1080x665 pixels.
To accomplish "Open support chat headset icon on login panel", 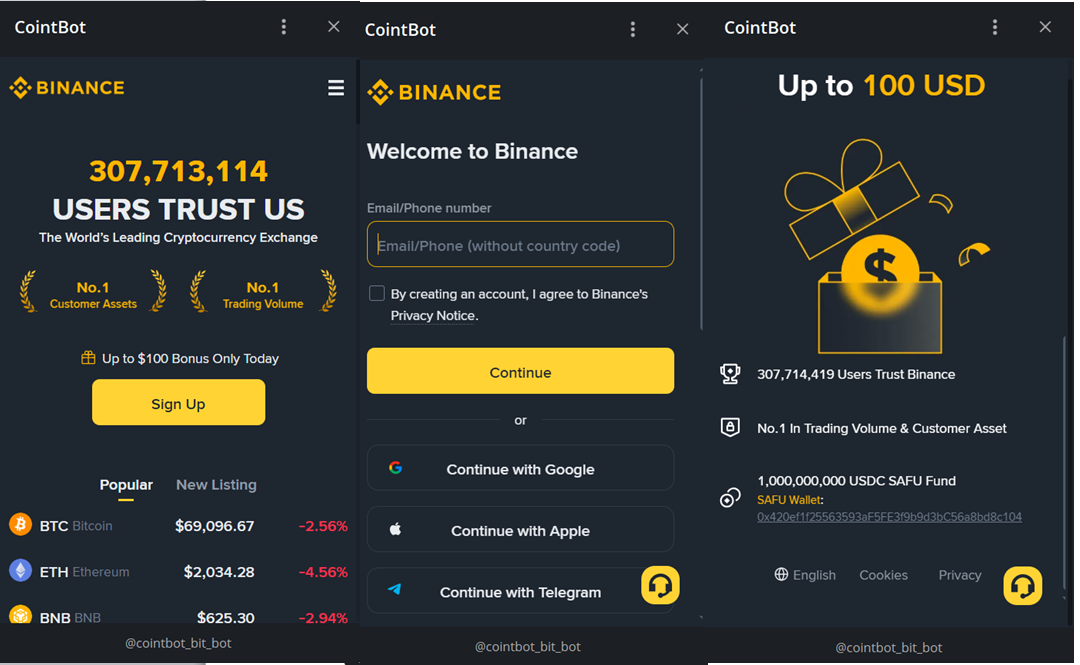I will [x=660, y=586].
